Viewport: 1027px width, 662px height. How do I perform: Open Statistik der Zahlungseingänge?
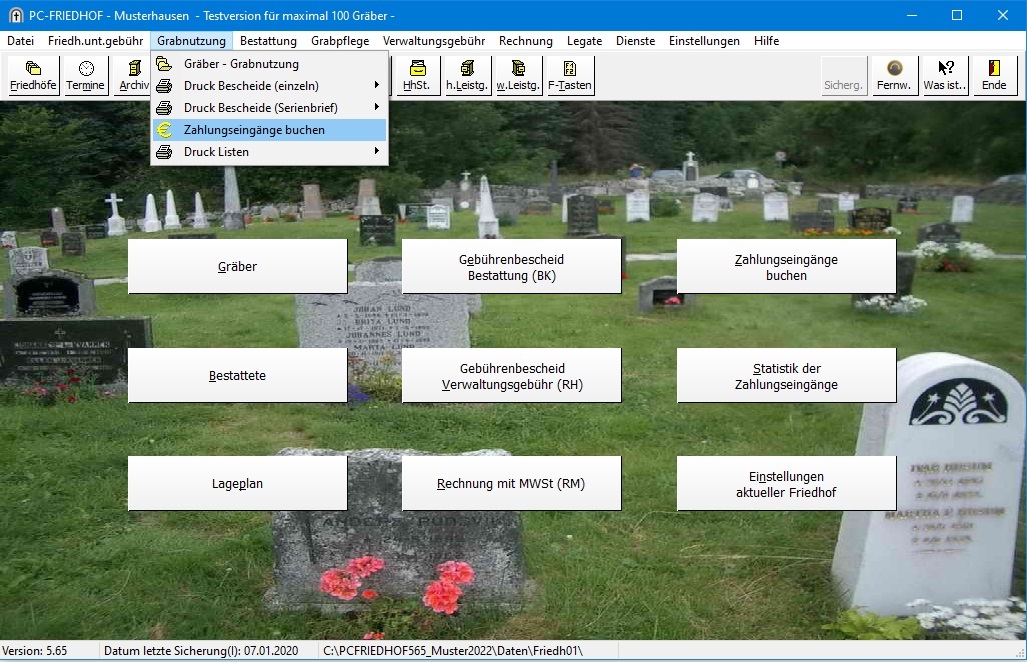[786, 376]
